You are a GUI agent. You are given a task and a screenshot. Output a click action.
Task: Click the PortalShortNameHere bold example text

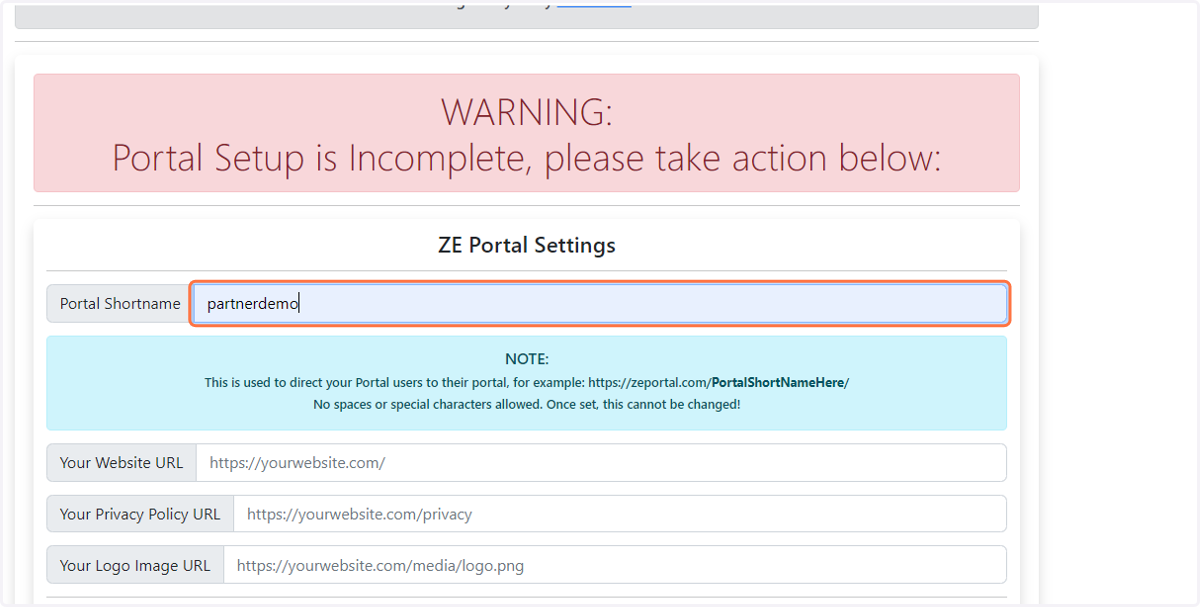click(778, 383)
